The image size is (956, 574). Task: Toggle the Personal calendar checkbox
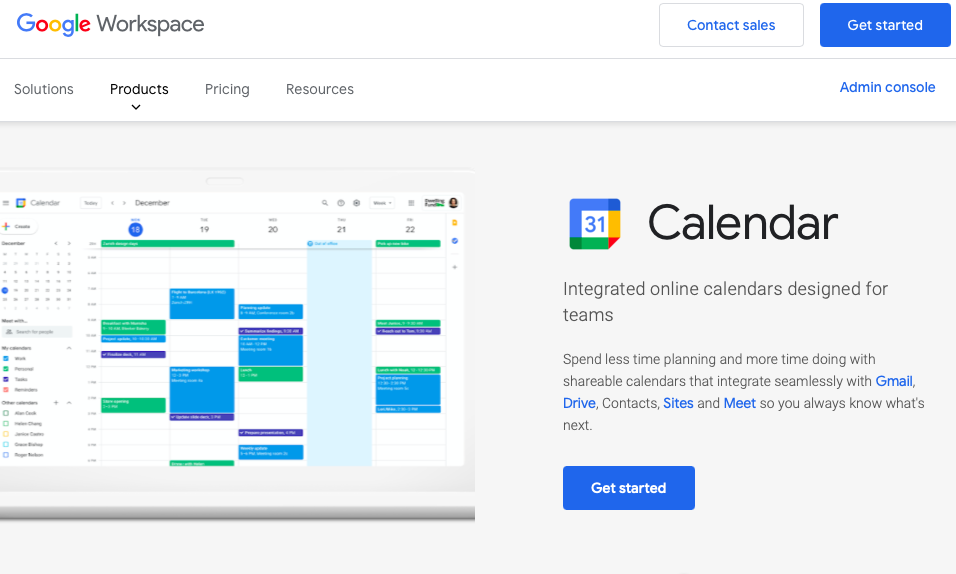coord(6,369)
